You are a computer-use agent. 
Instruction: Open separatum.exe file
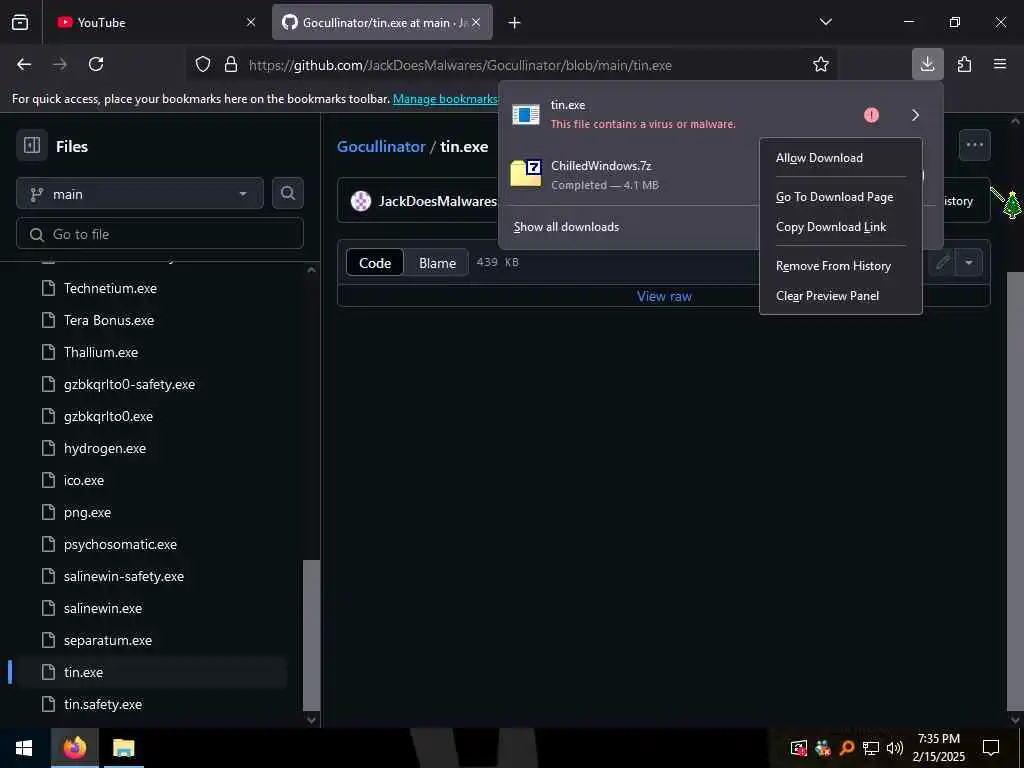point(108,640)
